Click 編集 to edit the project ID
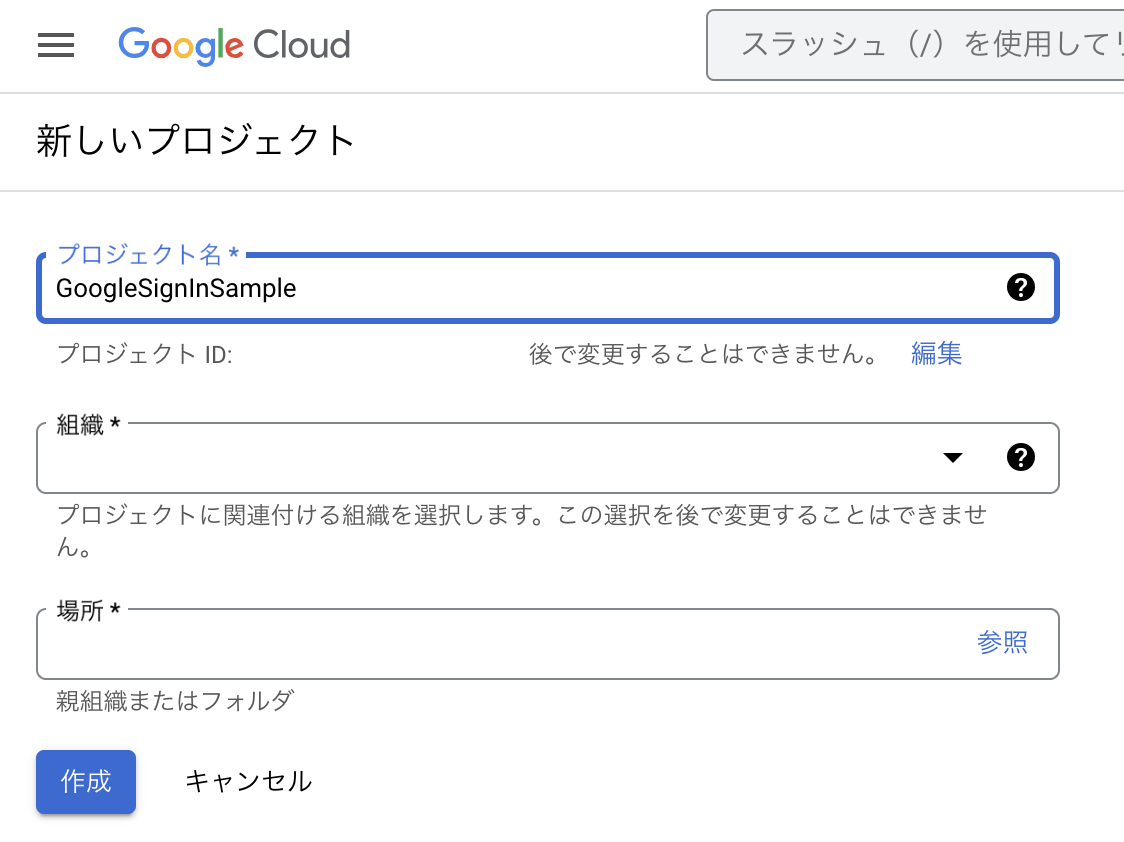The width and height of the screenshot is (1124, 842). (x=936, y=353)
